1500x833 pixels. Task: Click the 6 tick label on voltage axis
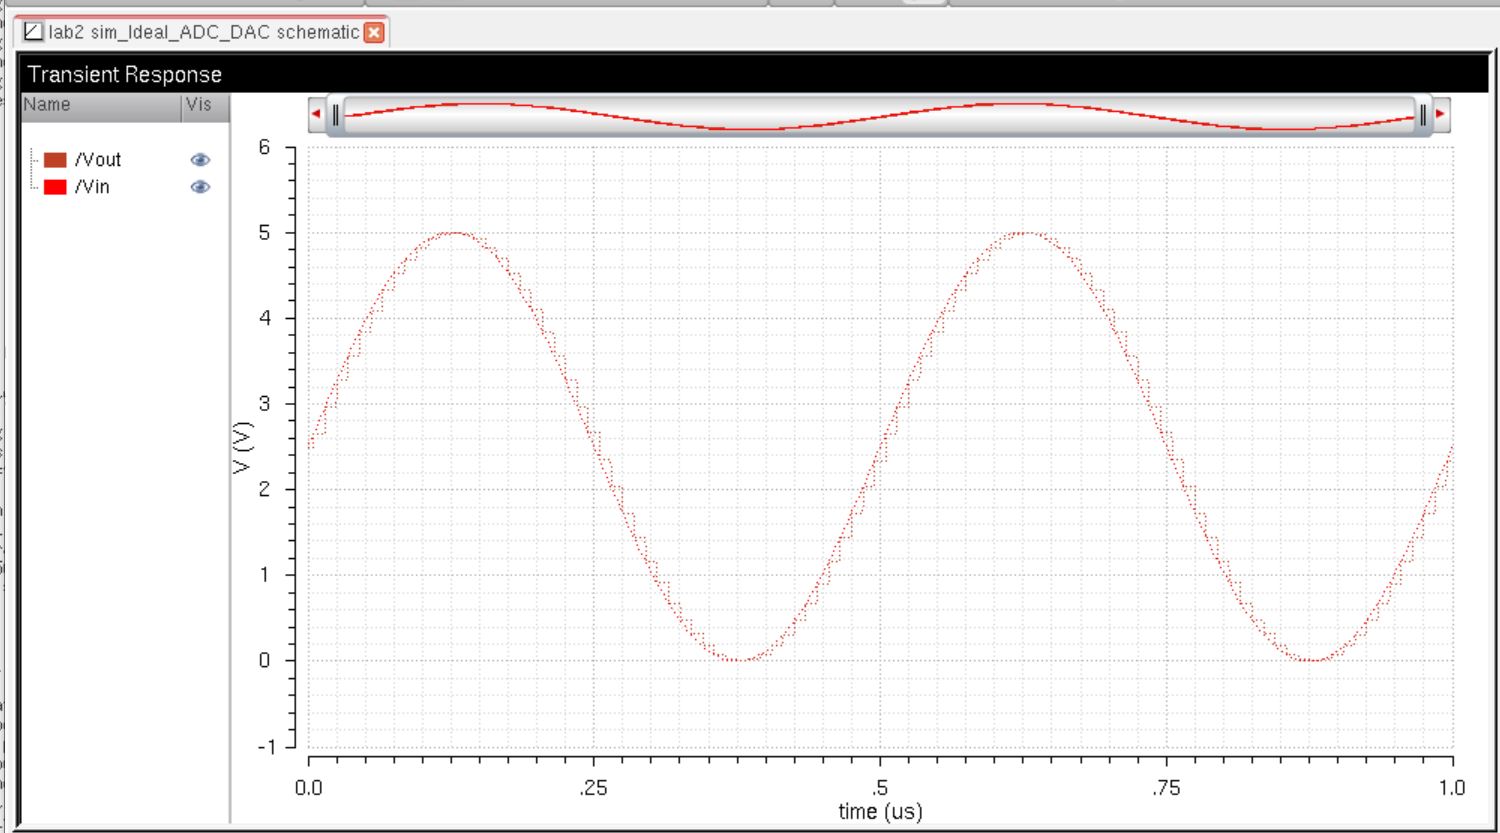(264, 147)
